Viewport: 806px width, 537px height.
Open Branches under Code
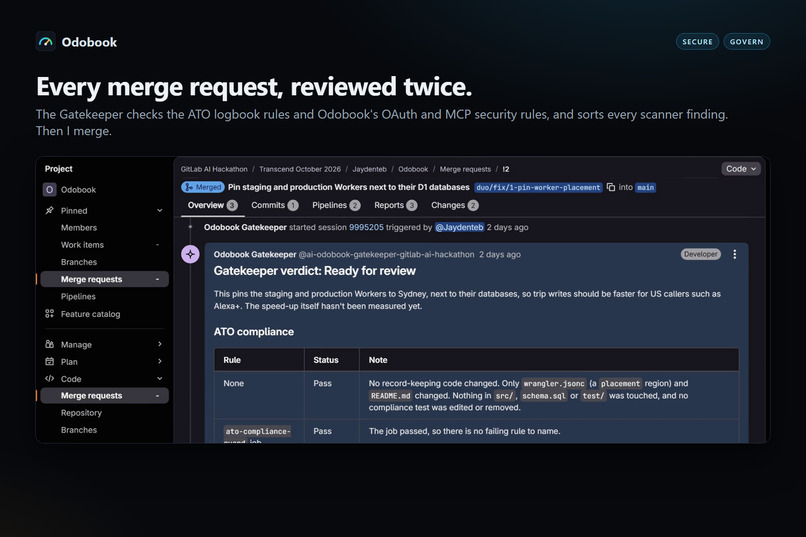click(x=79, y=430)
